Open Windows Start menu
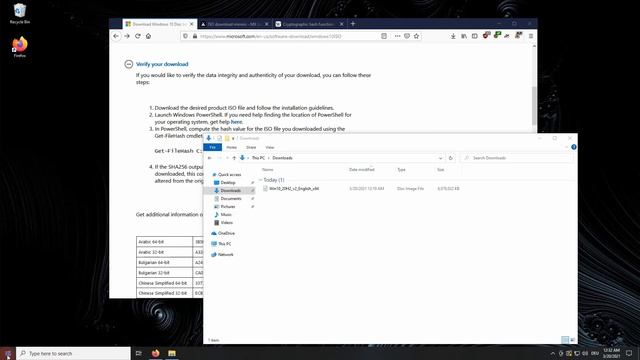Viewport: 640px width, 360px height. click(x=8, y=353)
